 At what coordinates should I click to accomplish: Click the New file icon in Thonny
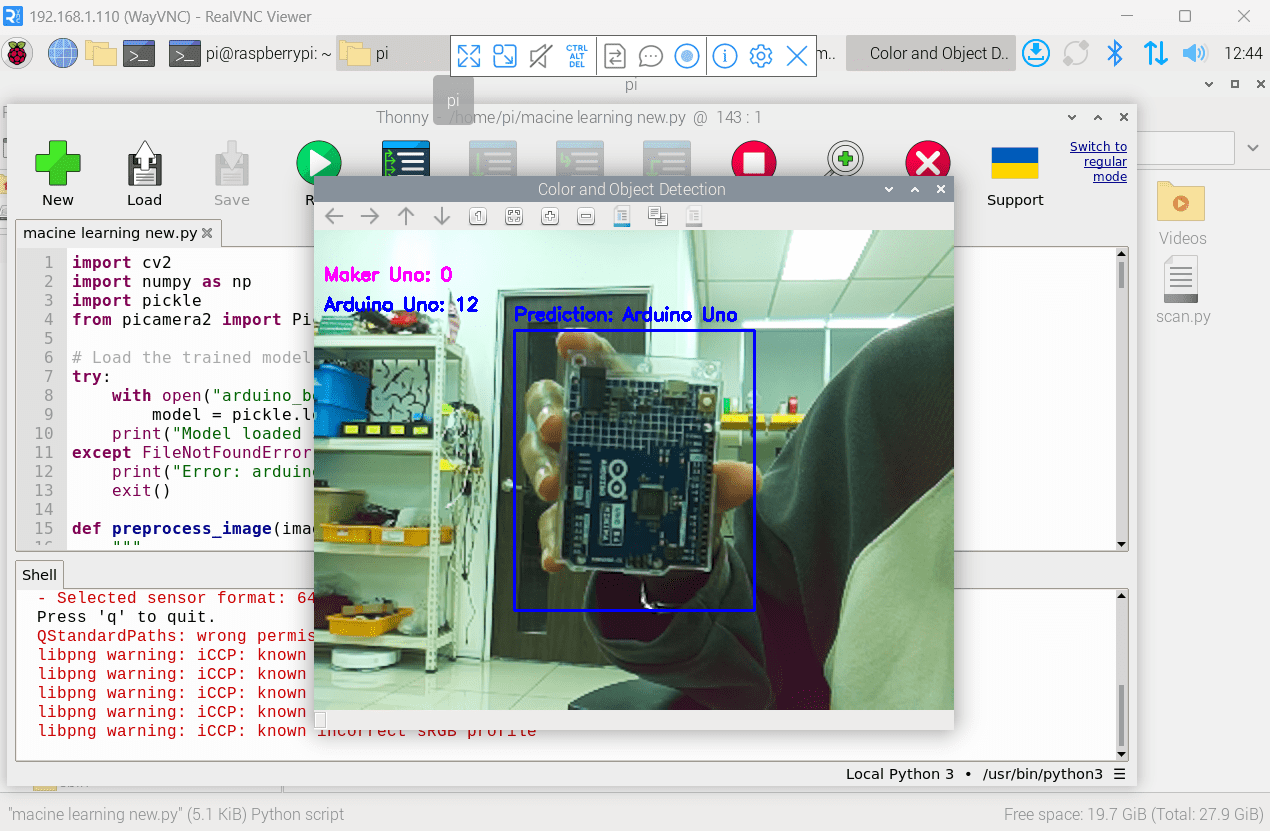tap(57, 164)
